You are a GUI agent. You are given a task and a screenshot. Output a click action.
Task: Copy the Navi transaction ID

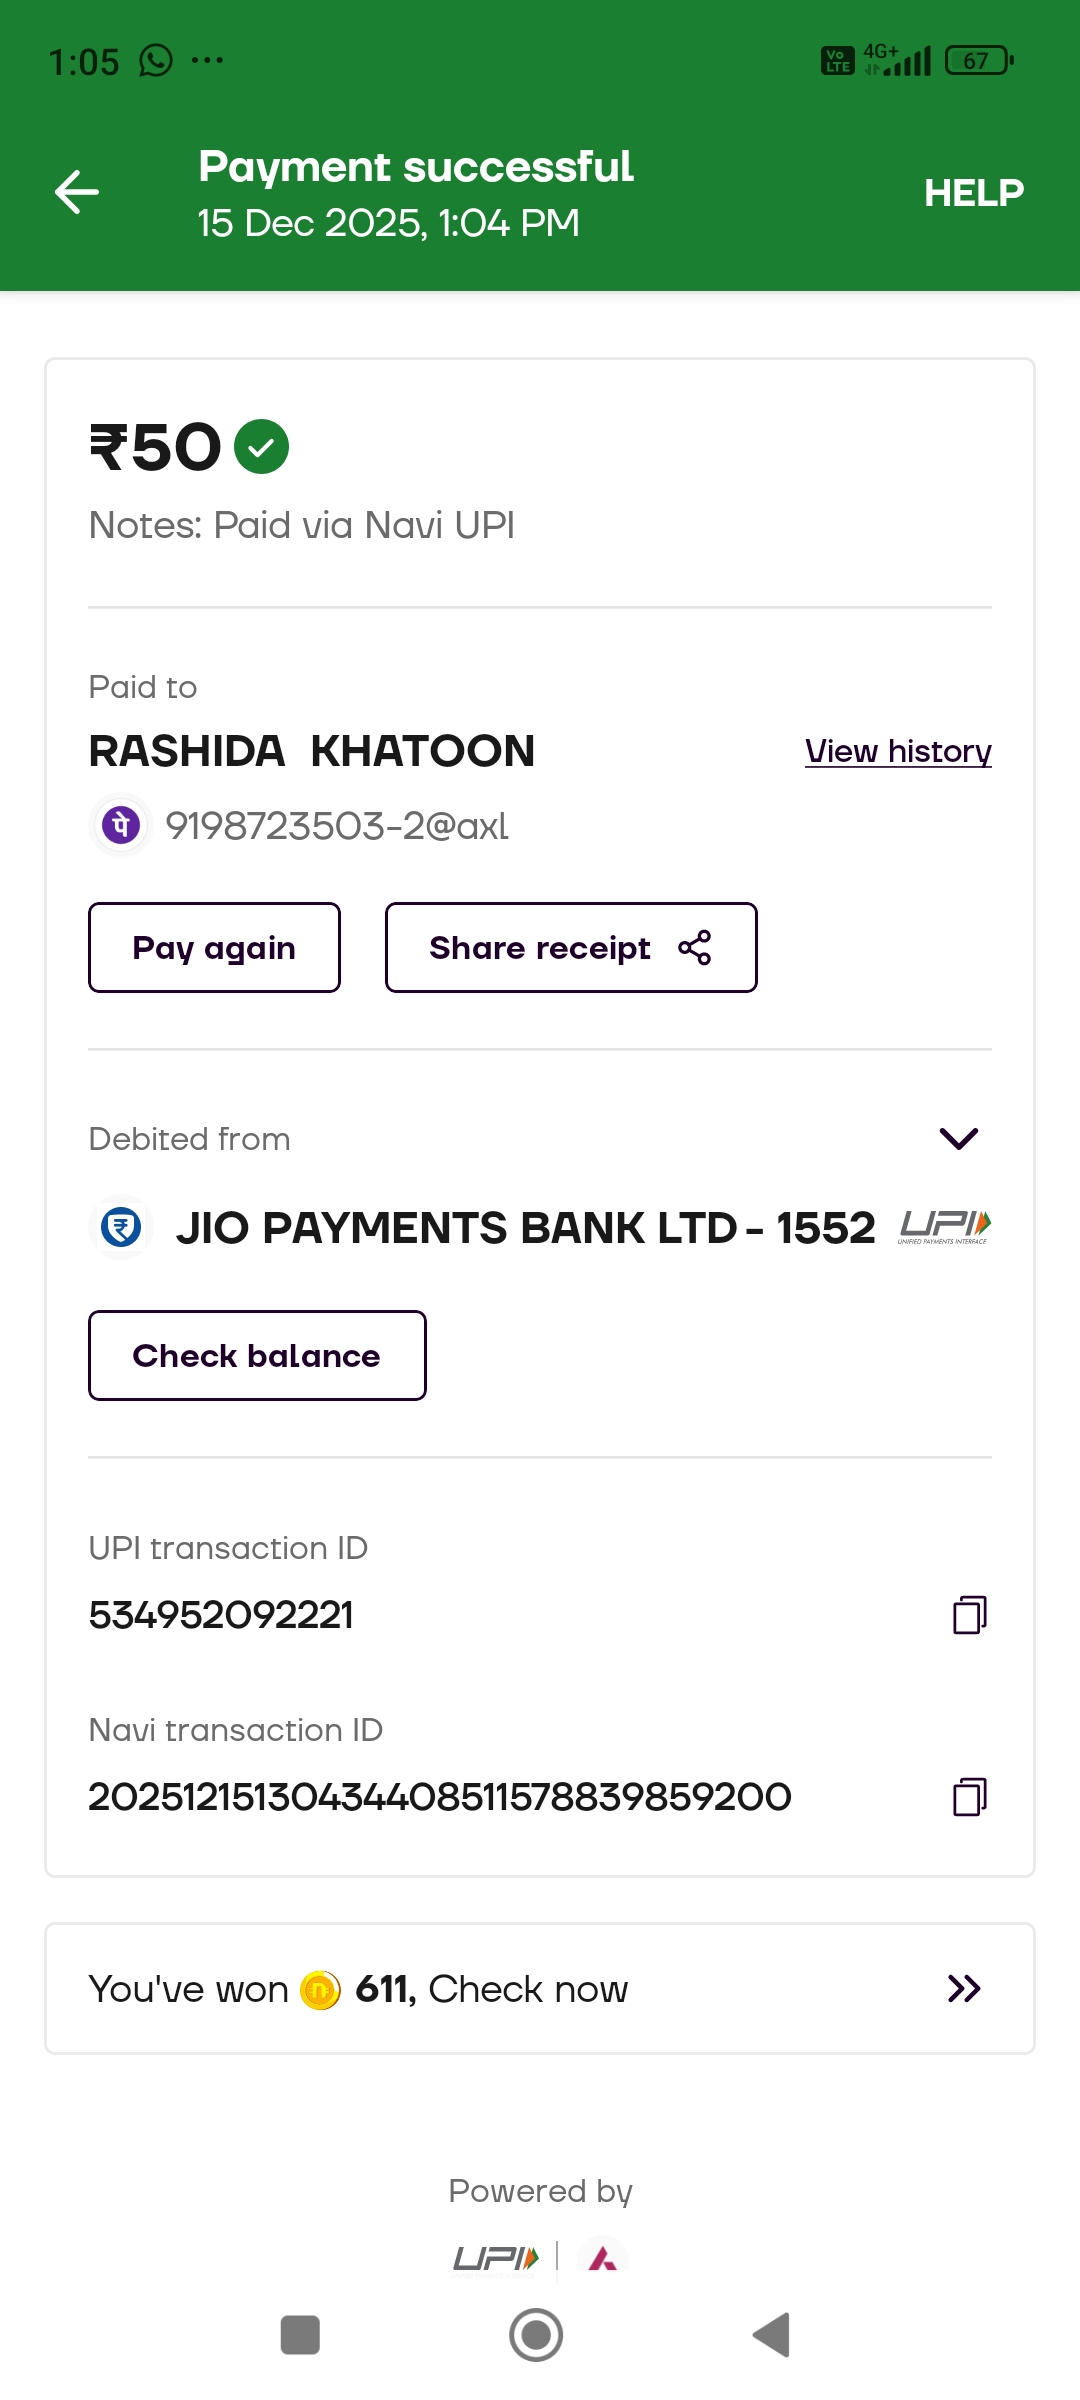tap(969, 1796)
